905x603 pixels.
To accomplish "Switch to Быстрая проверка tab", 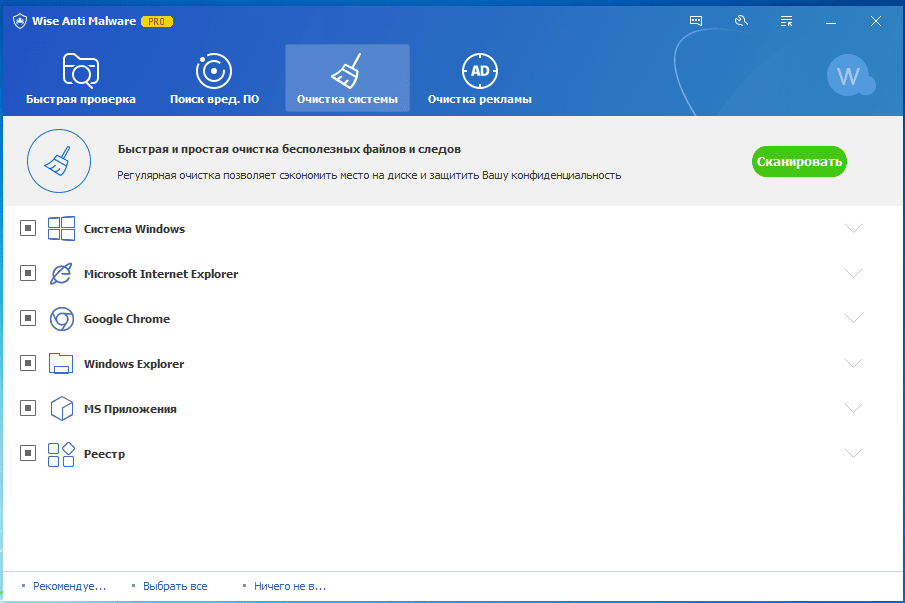I will pos(81,78).
